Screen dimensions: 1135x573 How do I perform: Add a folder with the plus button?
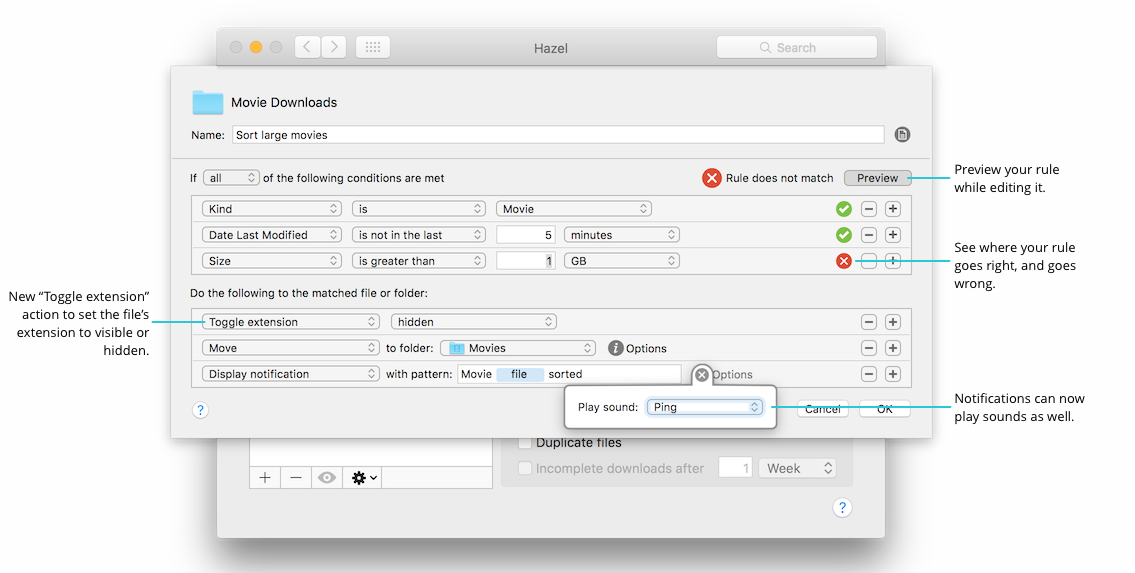[x=265, y=478]
